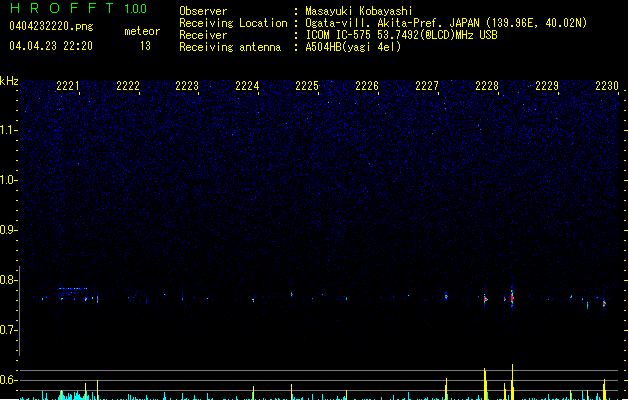
Task: Click the observer name Masayuki Kobayashi
Action: point(359,11)
